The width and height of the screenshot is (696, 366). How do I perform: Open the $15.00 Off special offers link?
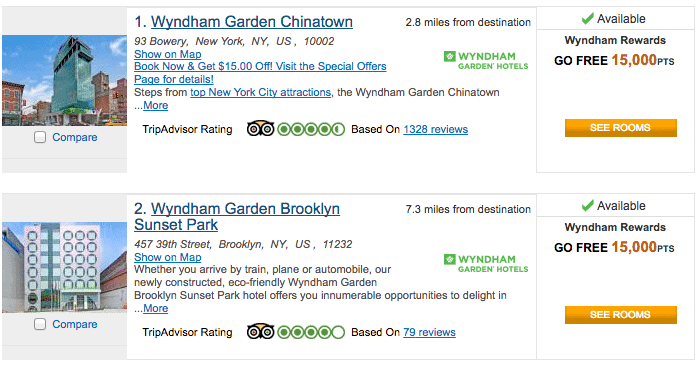click(x=260, y=73)
